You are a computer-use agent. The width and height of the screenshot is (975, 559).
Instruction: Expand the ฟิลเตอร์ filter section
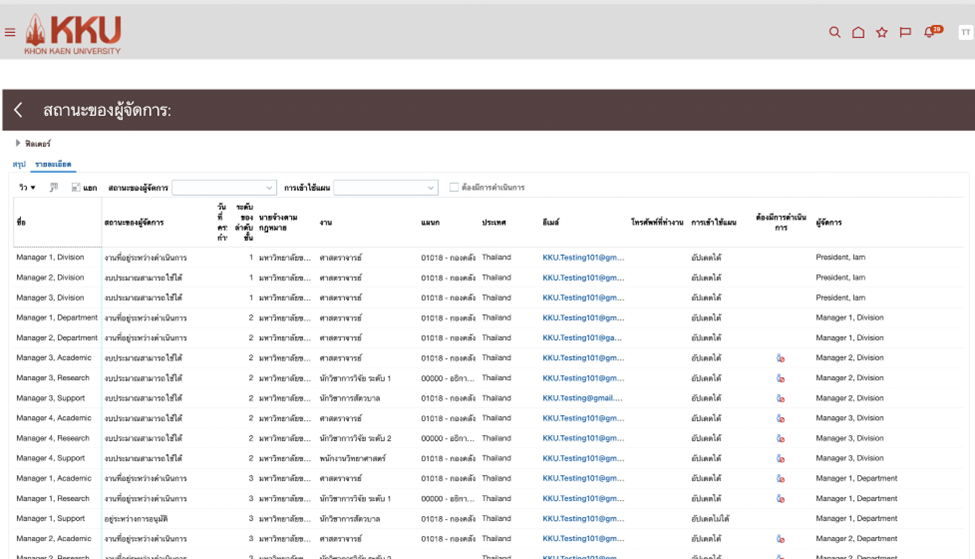(x=18, y=143)
